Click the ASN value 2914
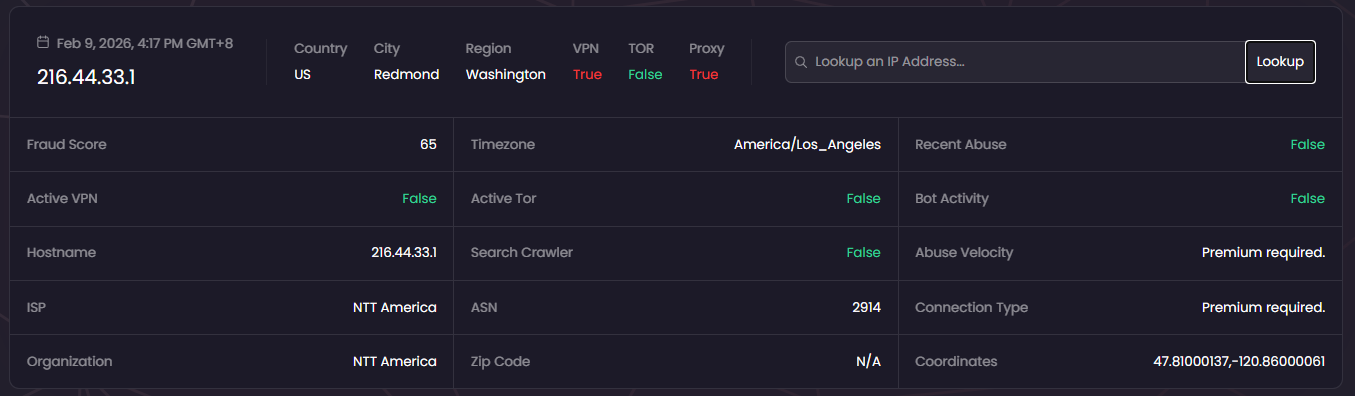The image size is (1355, 396). point(866,307)
